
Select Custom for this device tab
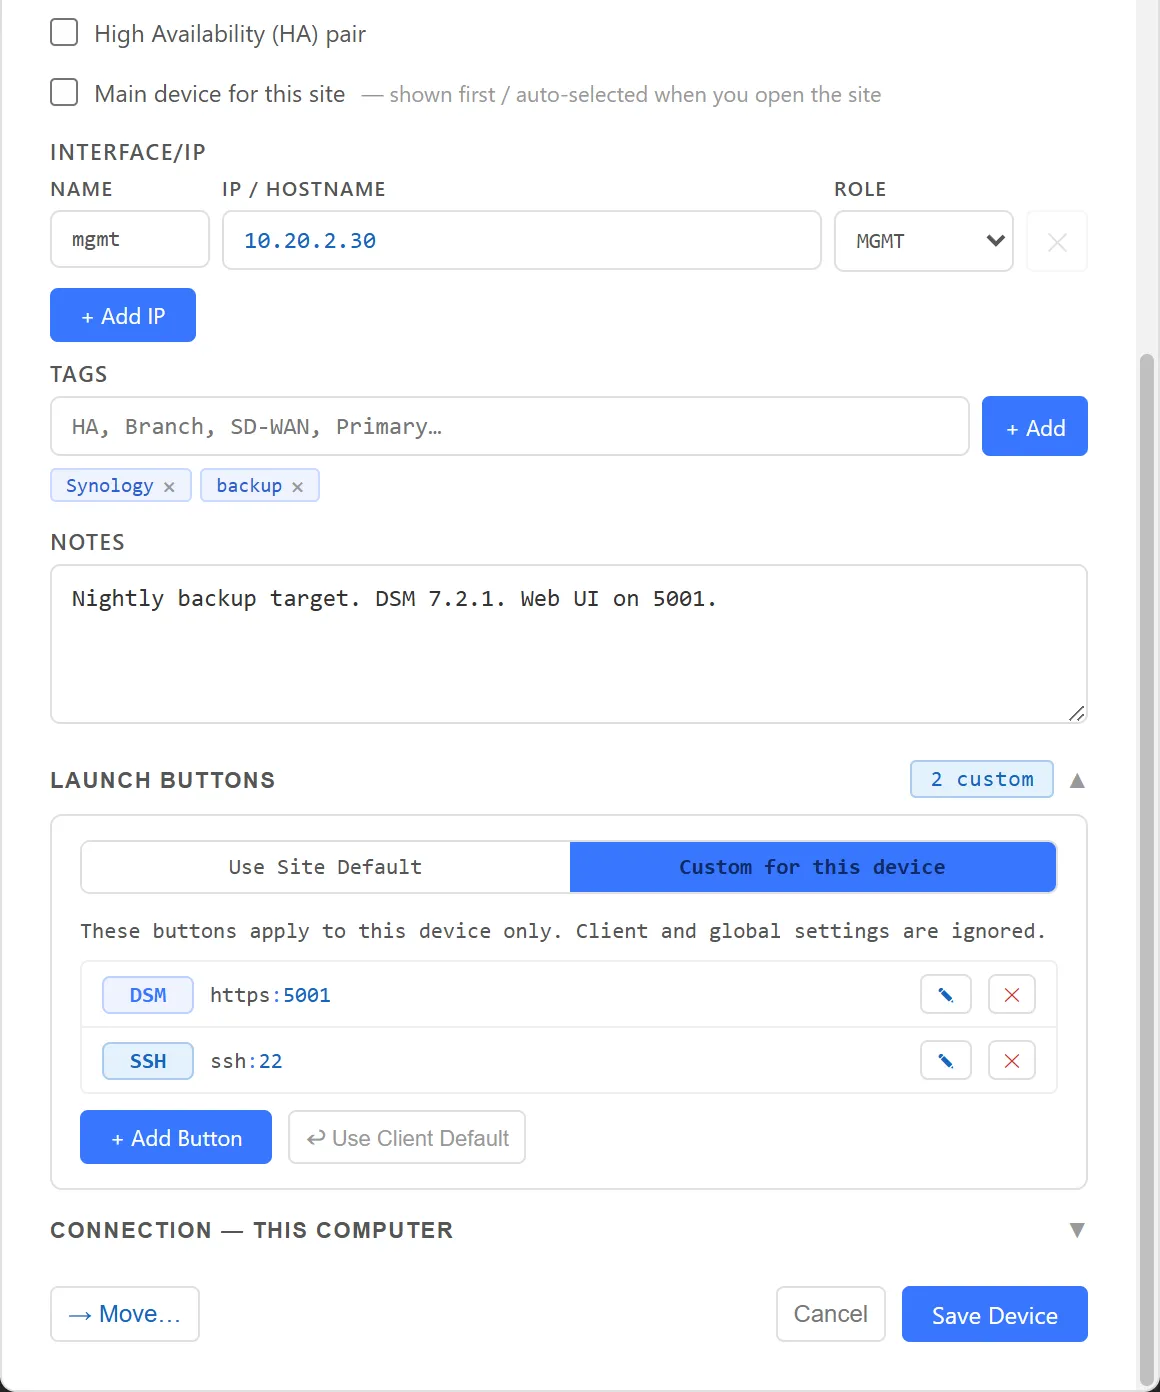tap(812, 867)
